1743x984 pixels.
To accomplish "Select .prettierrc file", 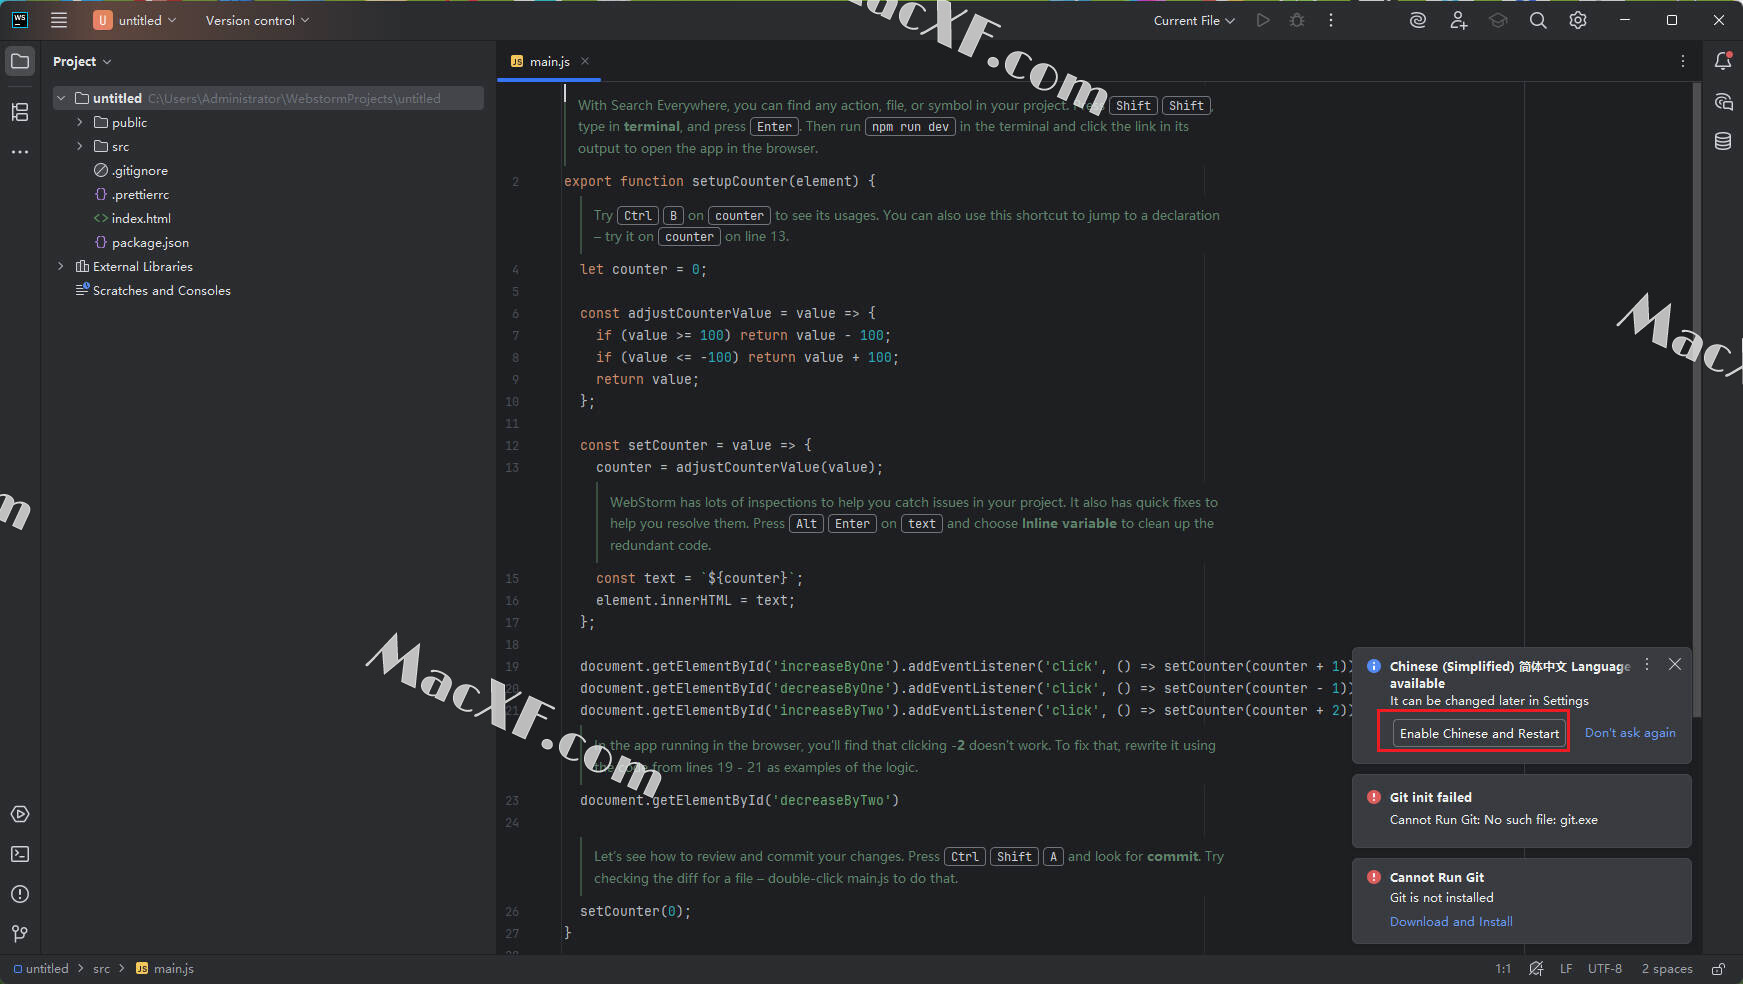I will coord(131,194).
